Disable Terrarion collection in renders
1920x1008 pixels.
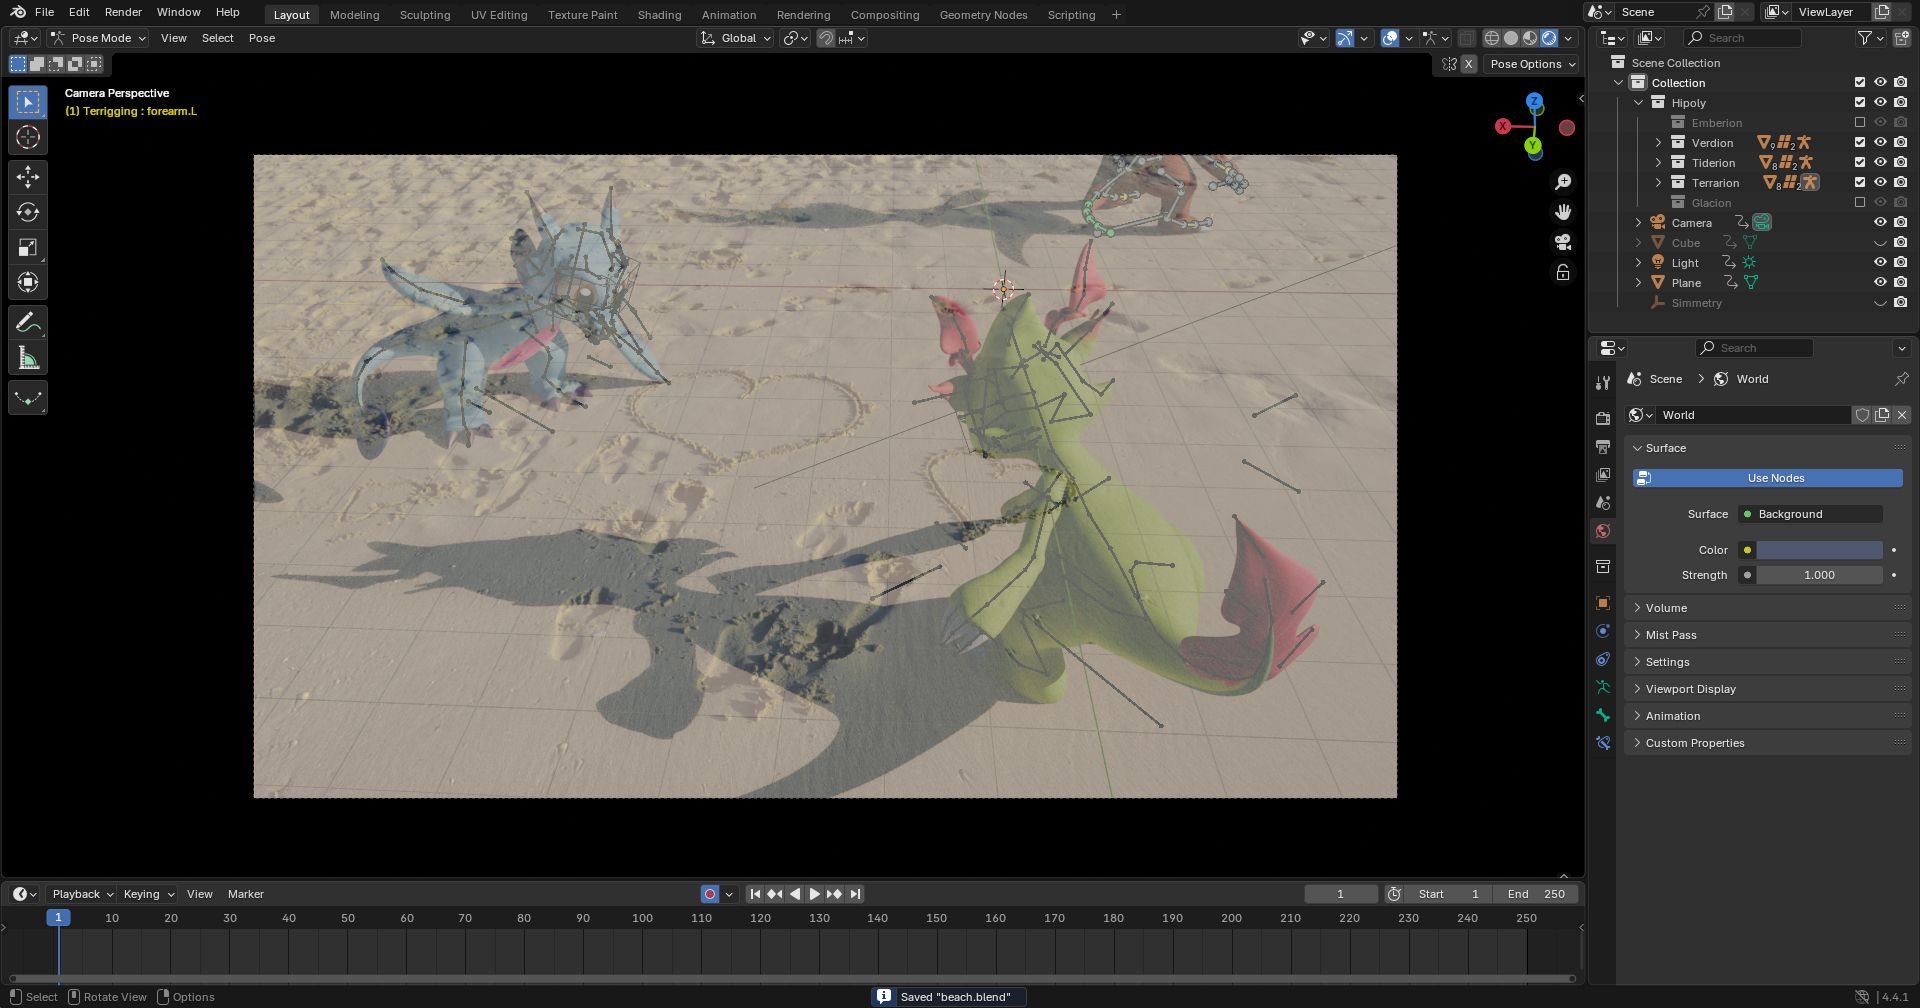[x=1900, y=183]
